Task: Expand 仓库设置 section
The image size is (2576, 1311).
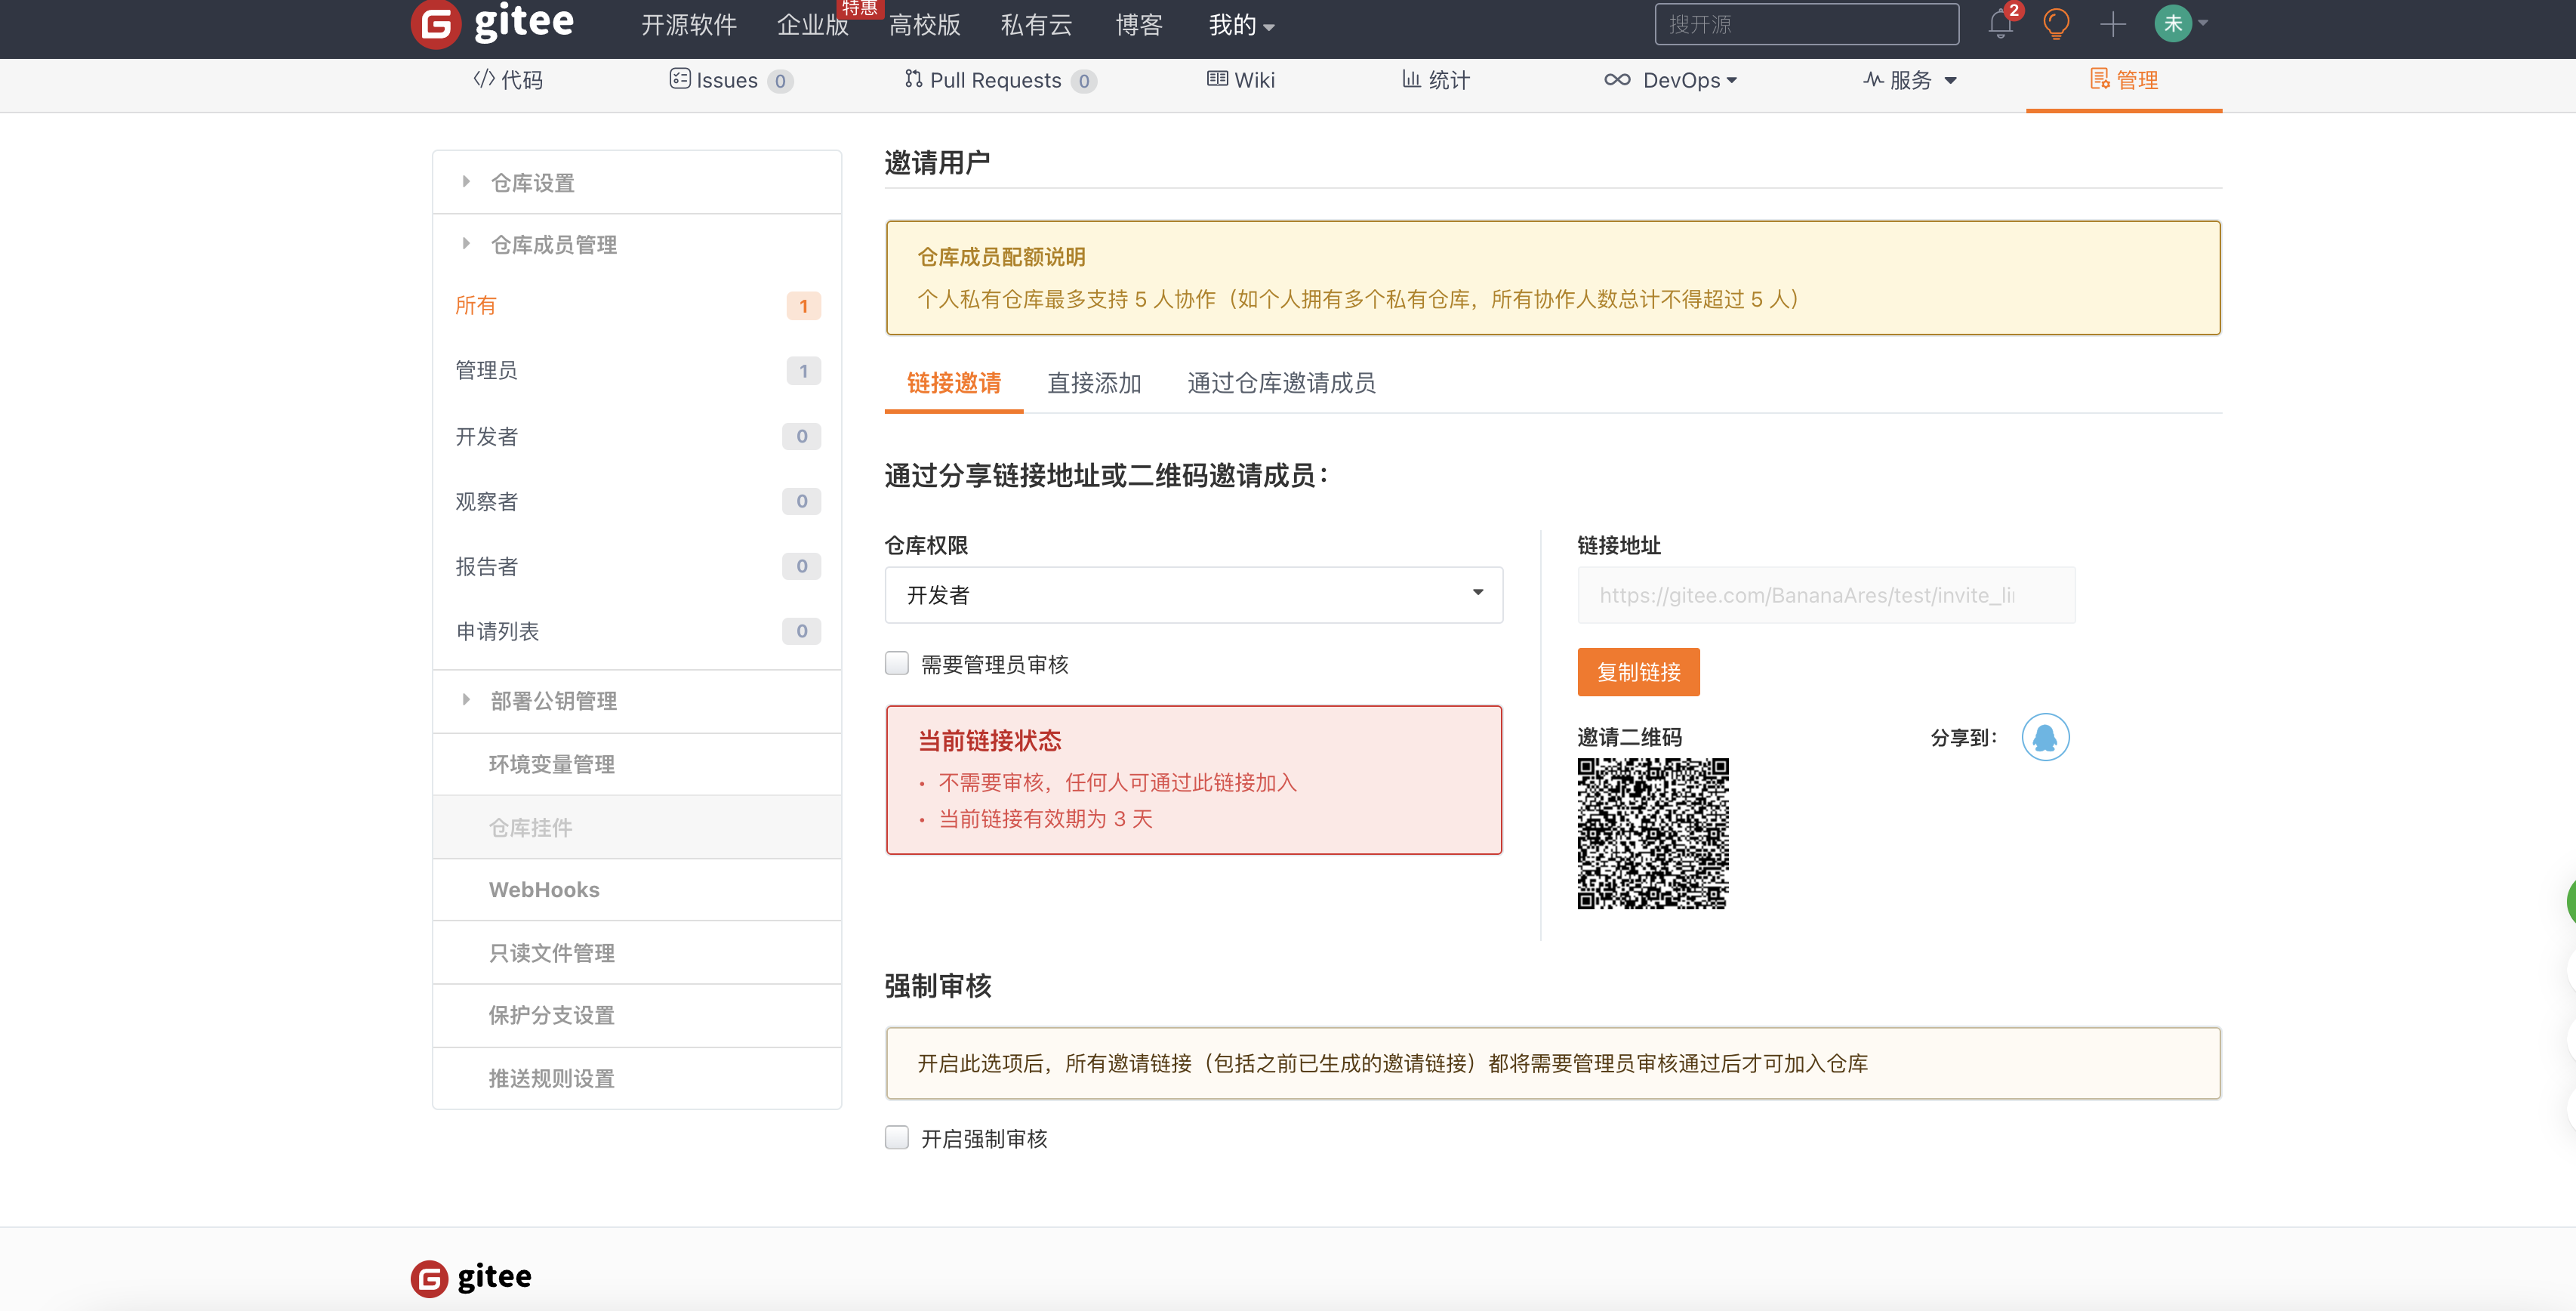Action: click(x=637, y=183)
